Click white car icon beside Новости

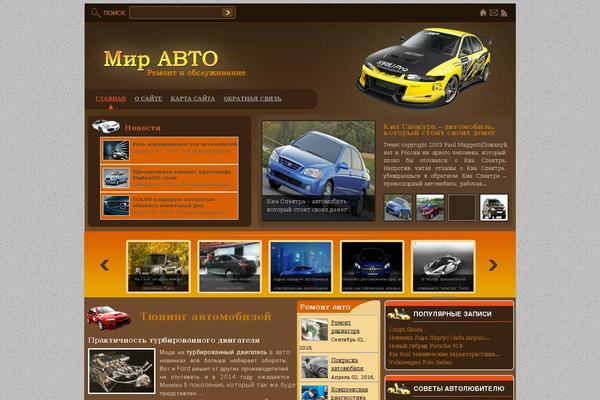tap(106, 126)
